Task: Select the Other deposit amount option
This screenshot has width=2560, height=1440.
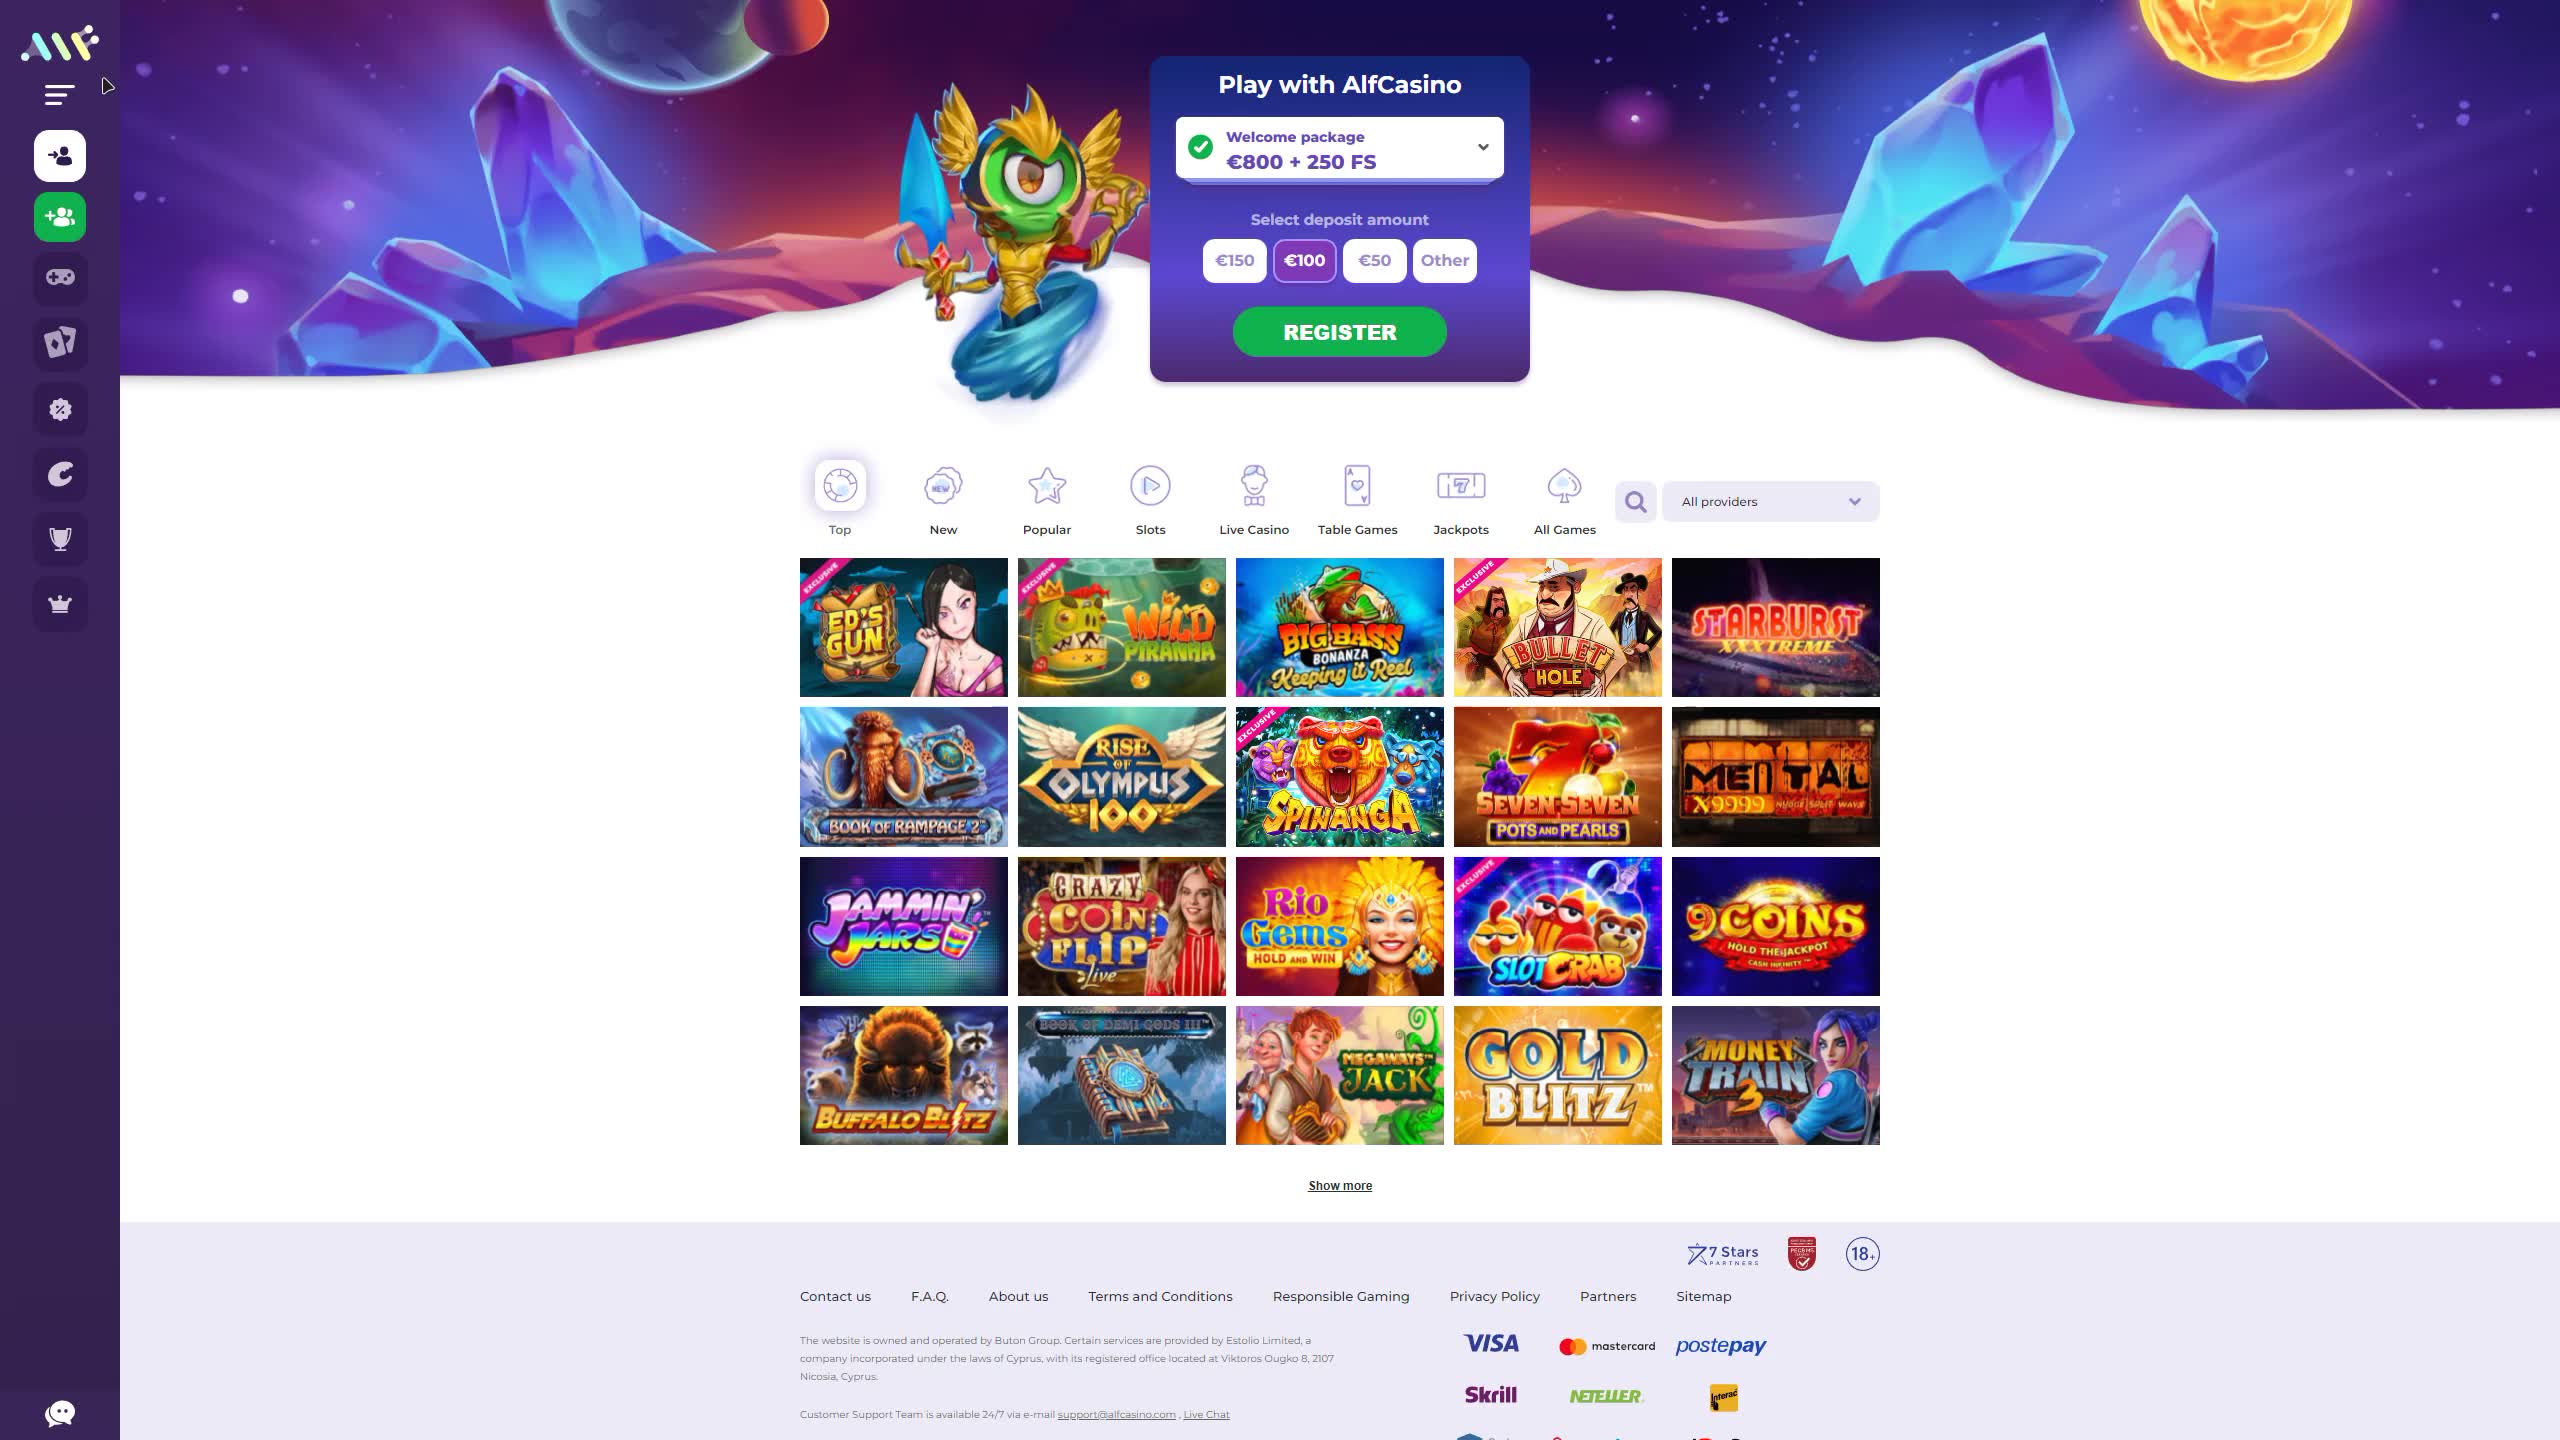Action: click(x=1444, y=261)
